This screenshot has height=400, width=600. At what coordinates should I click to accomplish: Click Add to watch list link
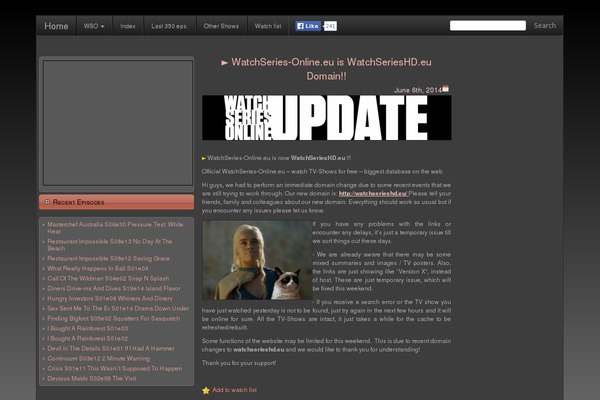pyautogui.click(x=235, y=390)
